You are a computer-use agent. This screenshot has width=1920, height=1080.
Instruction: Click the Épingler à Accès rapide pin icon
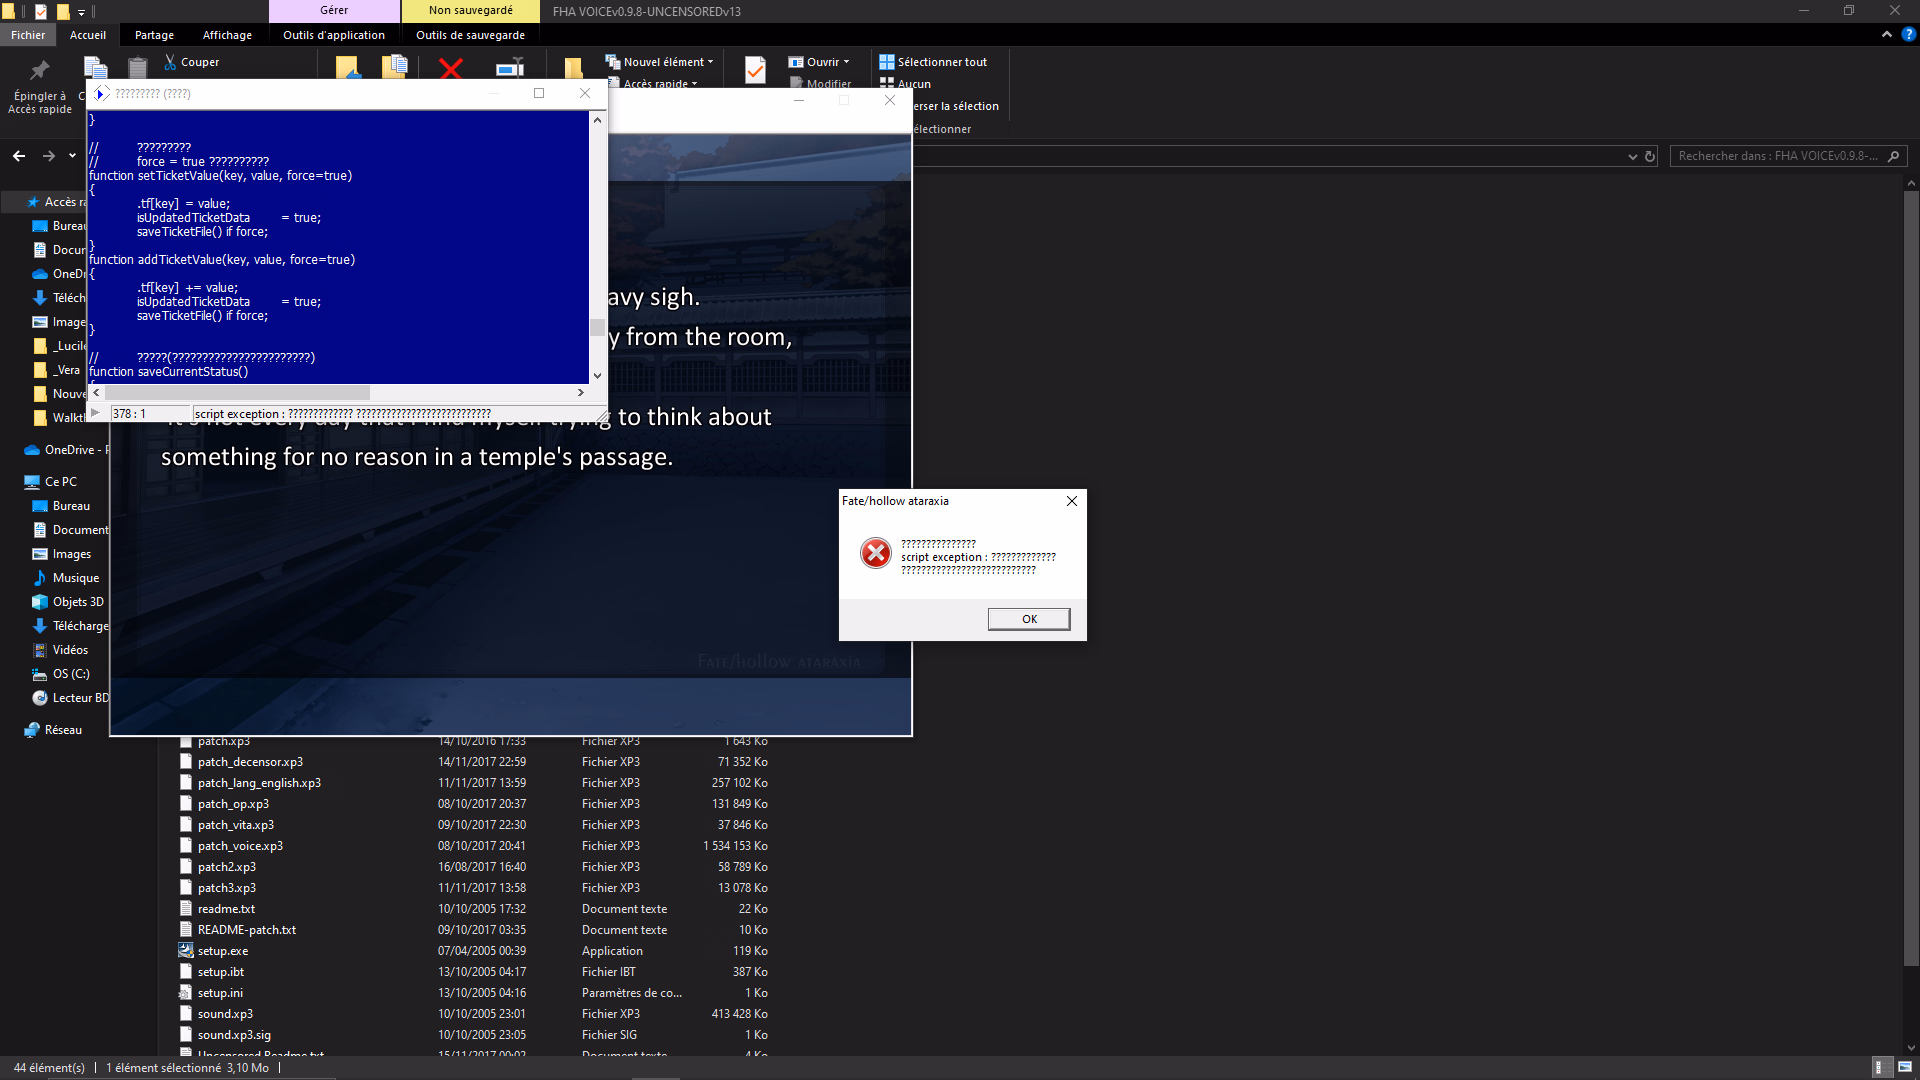pyautogui.click(x=40, y=71)
